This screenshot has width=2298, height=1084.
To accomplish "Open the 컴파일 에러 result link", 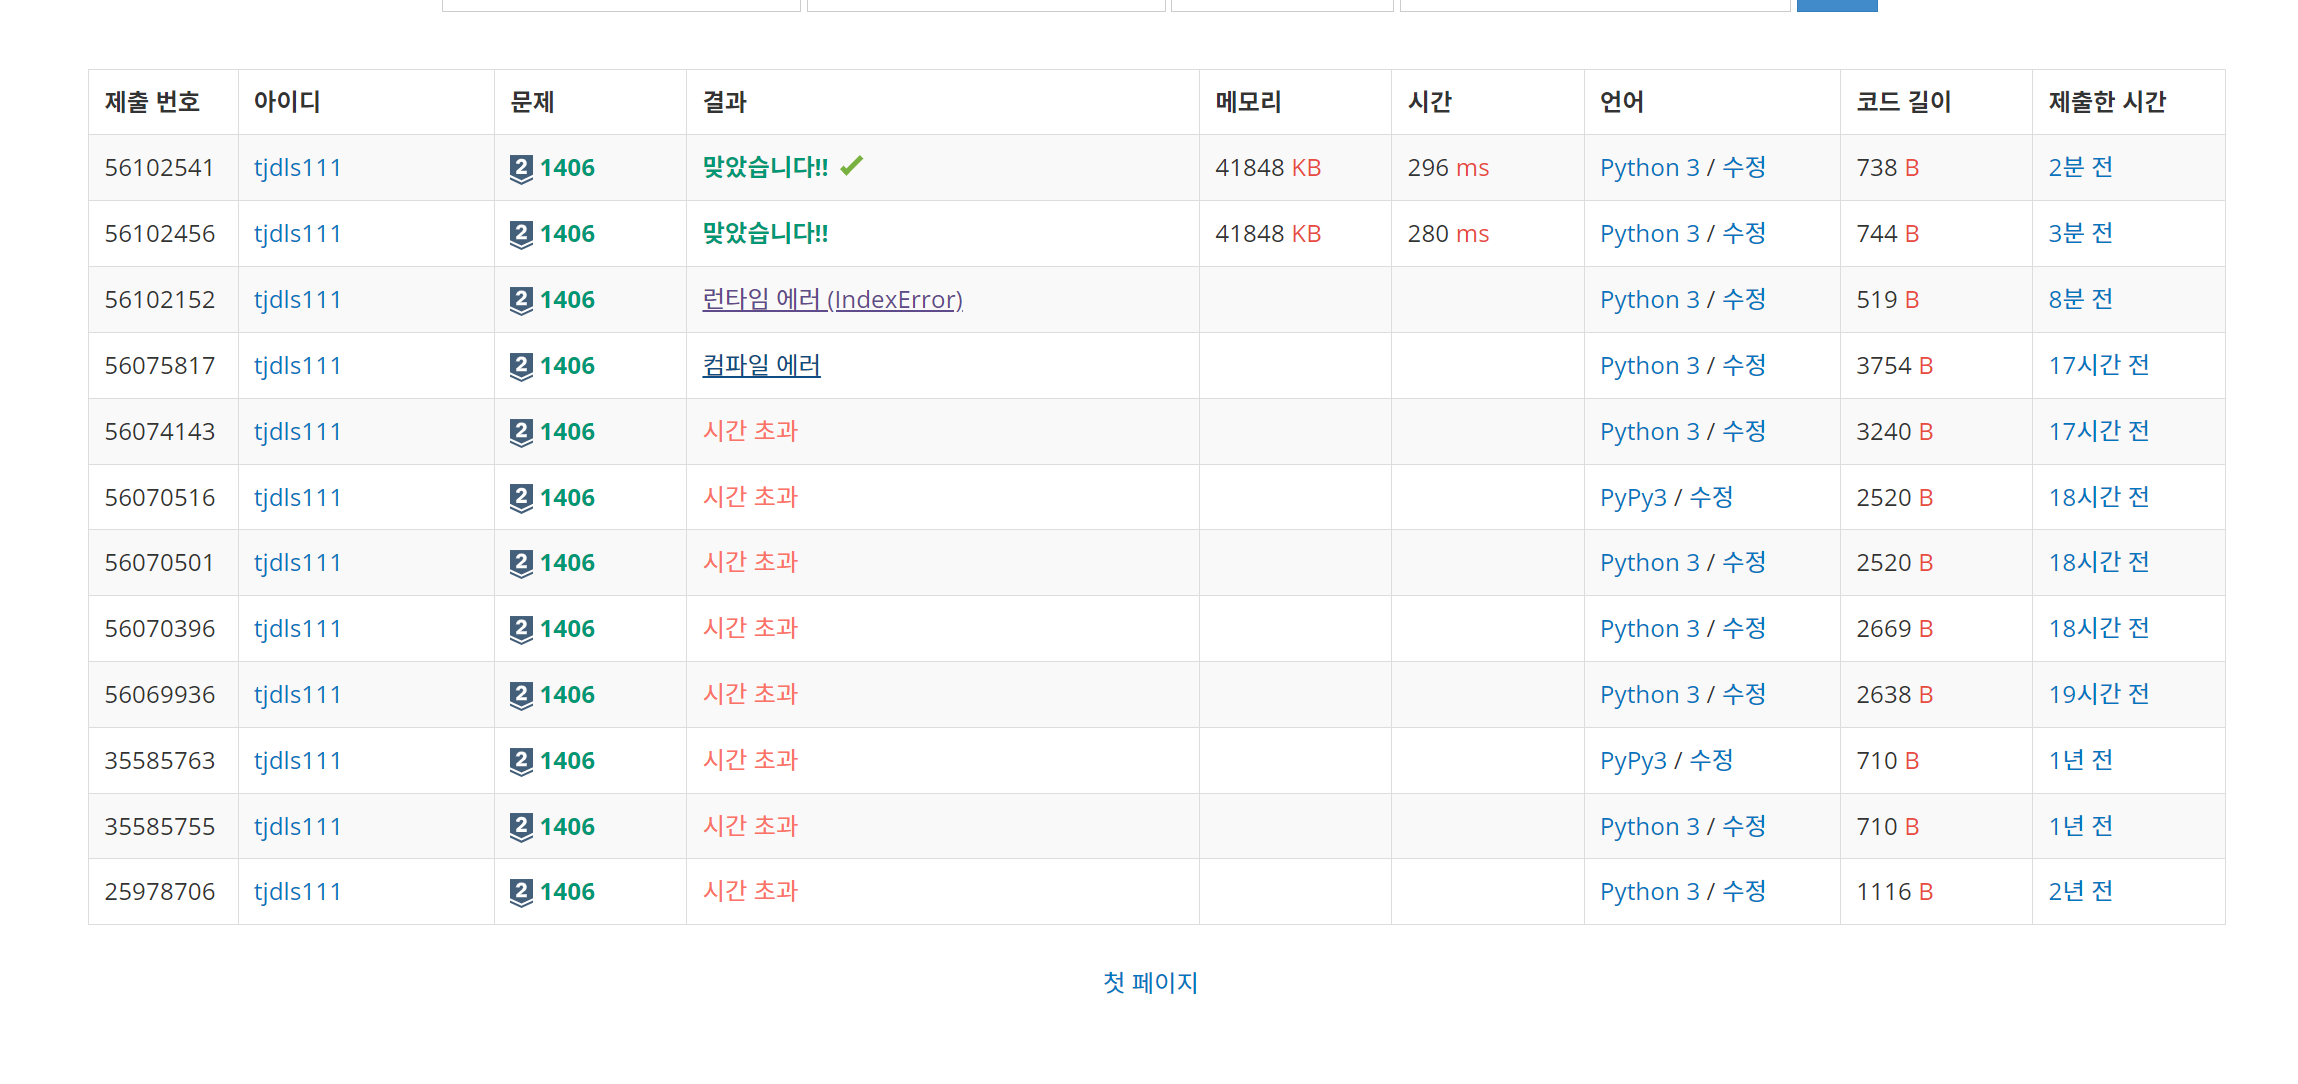I will click(761, 366).
